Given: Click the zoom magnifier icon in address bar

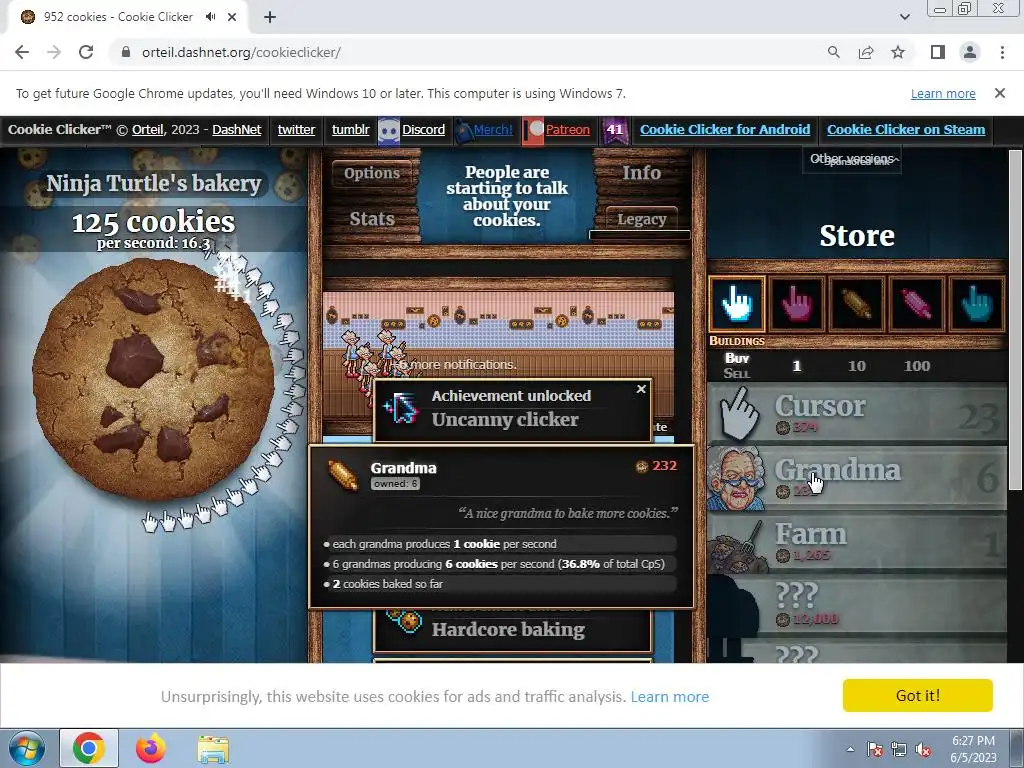Looking at the screenshot, I should click(x=833, y=52).
